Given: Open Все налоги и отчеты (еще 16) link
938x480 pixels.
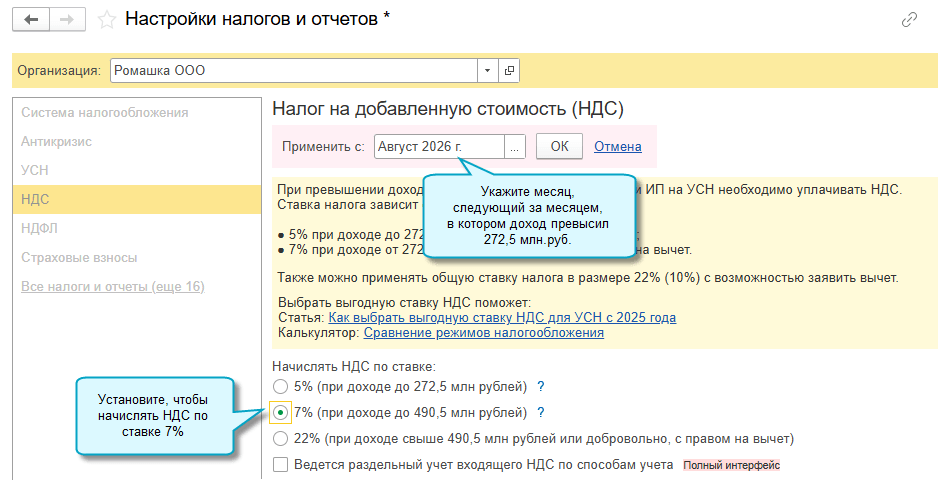Looking at the screenshot, I should click(112, 287).
